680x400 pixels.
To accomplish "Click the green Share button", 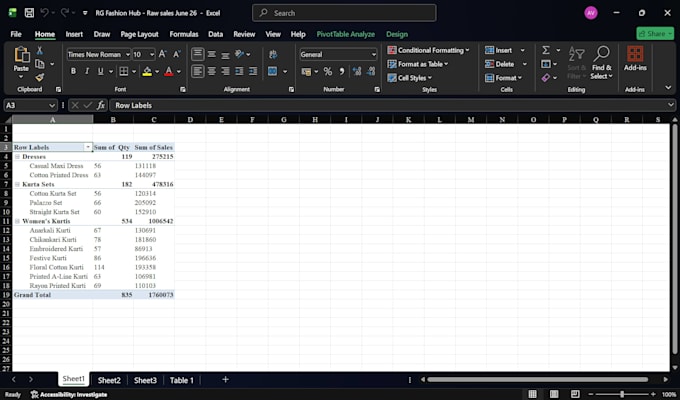I will click(655, 33).
